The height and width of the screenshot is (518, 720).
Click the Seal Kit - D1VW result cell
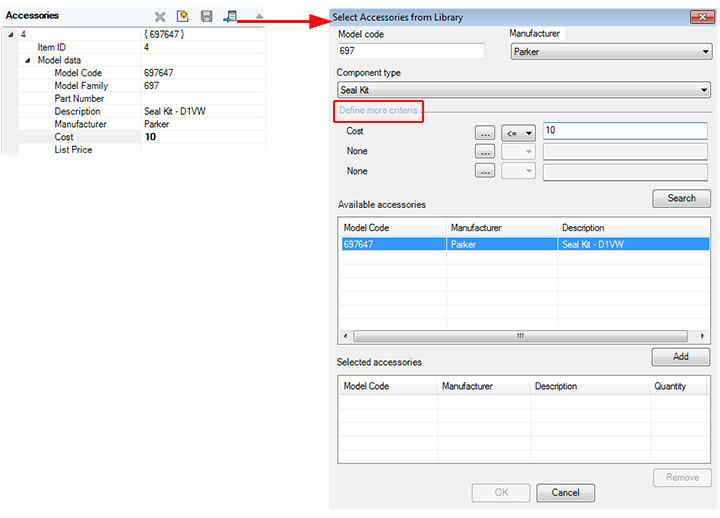(633, 244)
